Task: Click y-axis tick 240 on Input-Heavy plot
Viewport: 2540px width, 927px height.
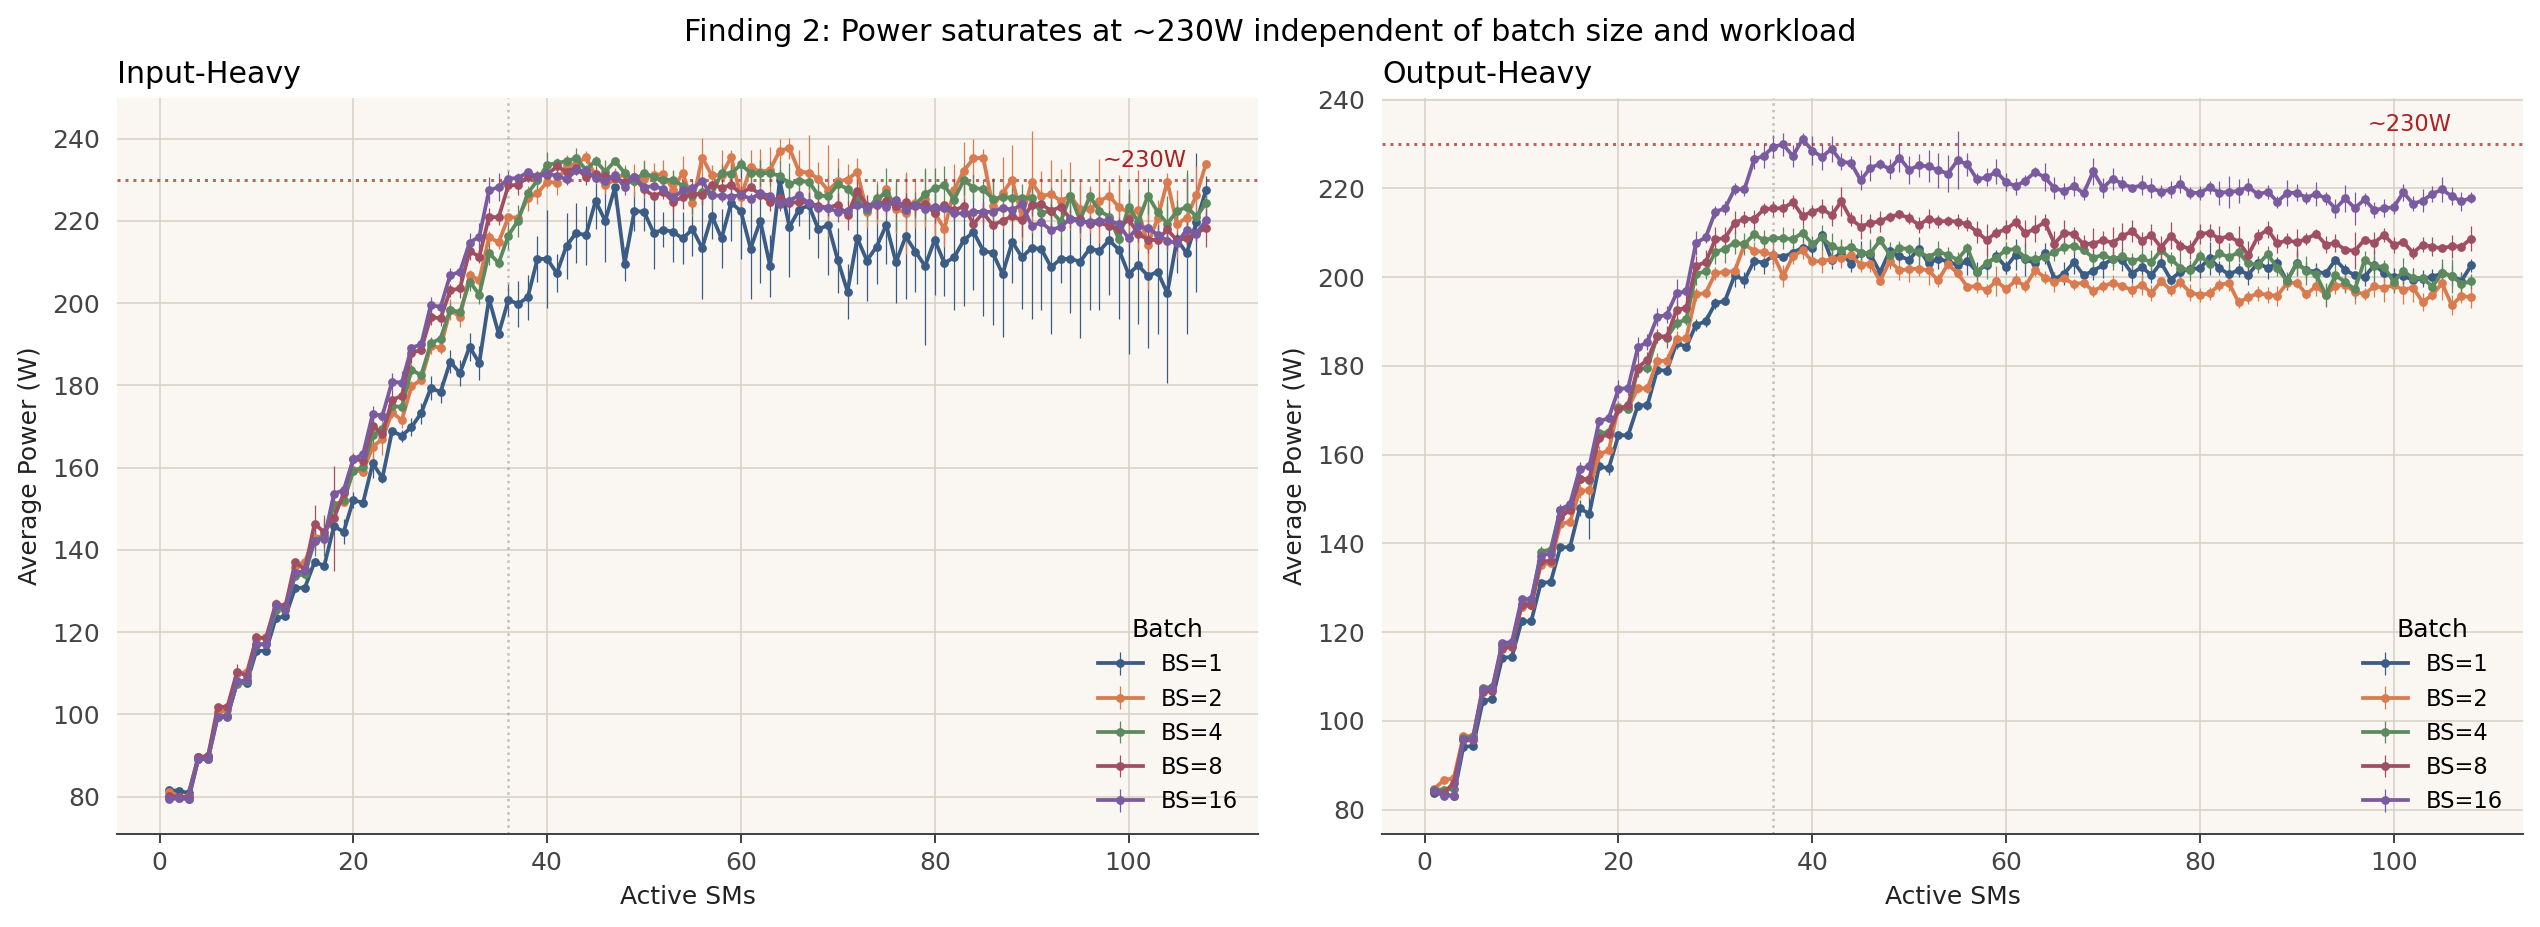Action: [x=77, y=139]
